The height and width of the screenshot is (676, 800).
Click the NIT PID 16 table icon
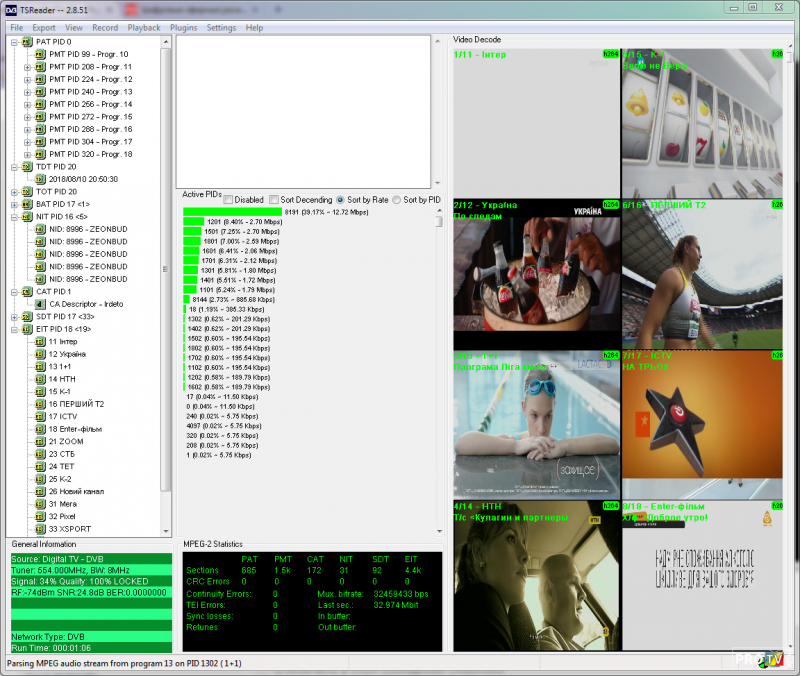(x=27, y=216)
